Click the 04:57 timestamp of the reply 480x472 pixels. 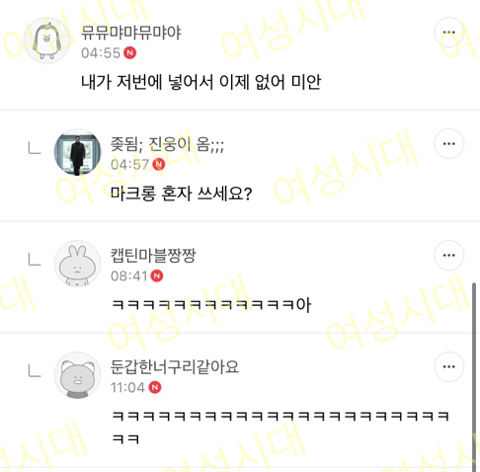coord(130,164)
